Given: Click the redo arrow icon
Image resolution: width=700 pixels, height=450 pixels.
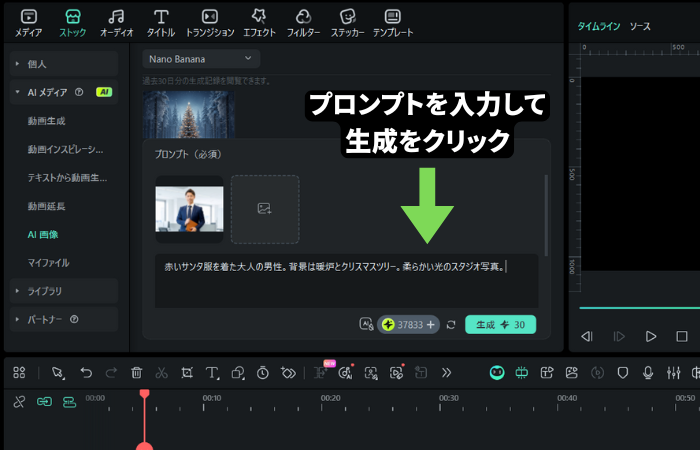Looking at the screenshot, I should pos(111,372).
